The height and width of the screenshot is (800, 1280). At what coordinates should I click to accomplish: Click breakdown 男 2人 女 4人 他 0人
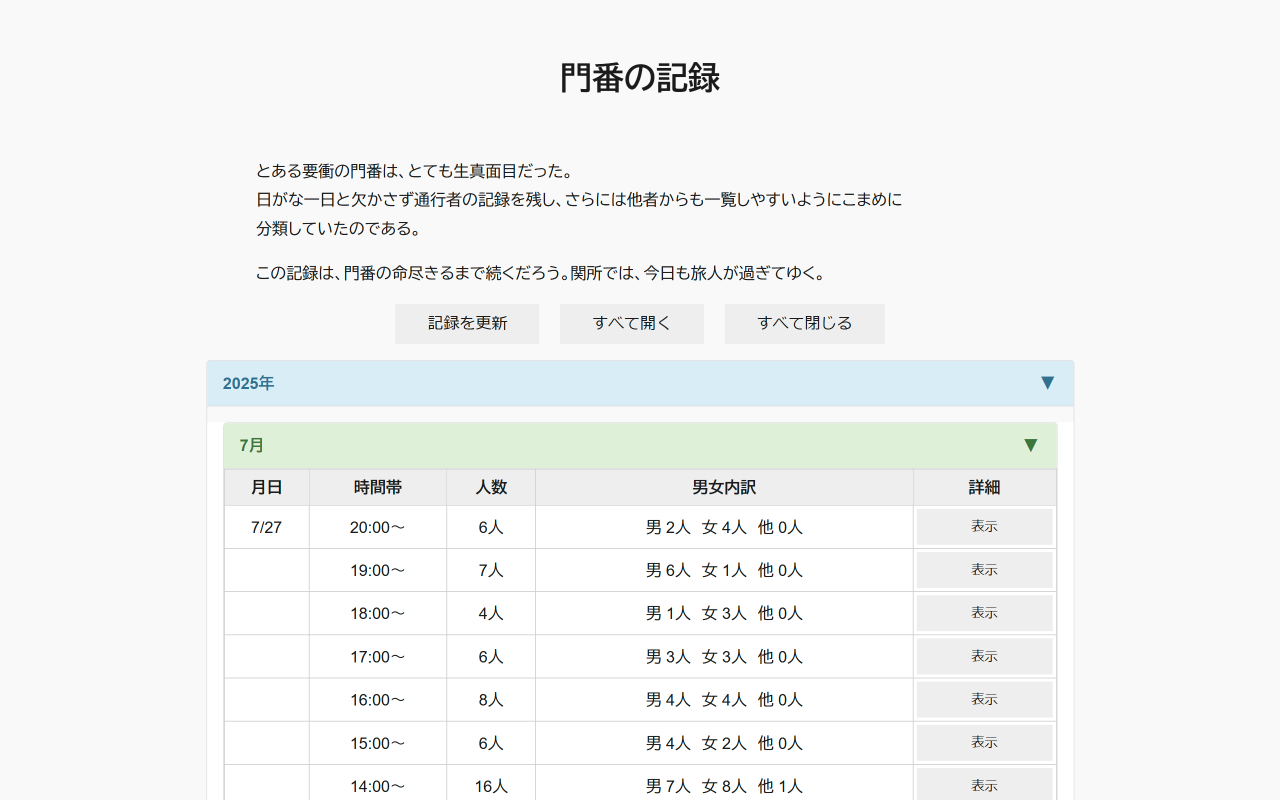click(x=724, y=527)
